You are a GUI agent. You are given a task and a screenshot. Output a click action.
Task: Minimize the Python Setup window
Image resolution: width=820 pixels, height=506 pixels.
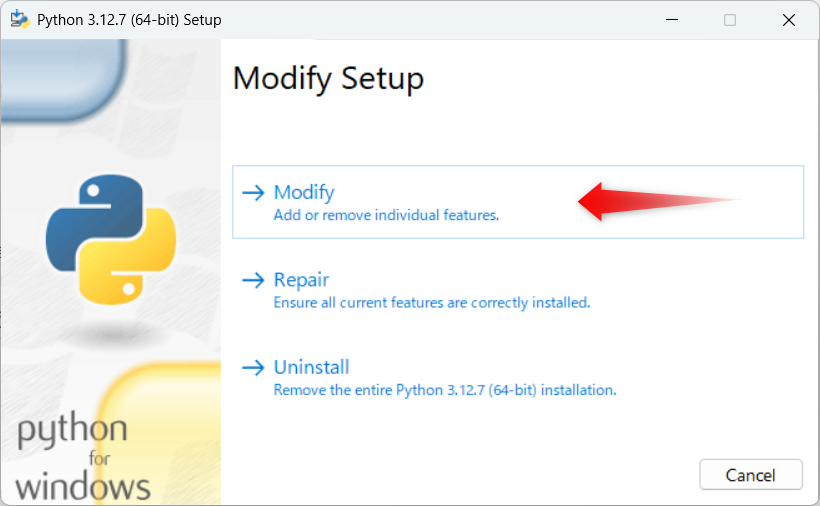click(672, 20)
